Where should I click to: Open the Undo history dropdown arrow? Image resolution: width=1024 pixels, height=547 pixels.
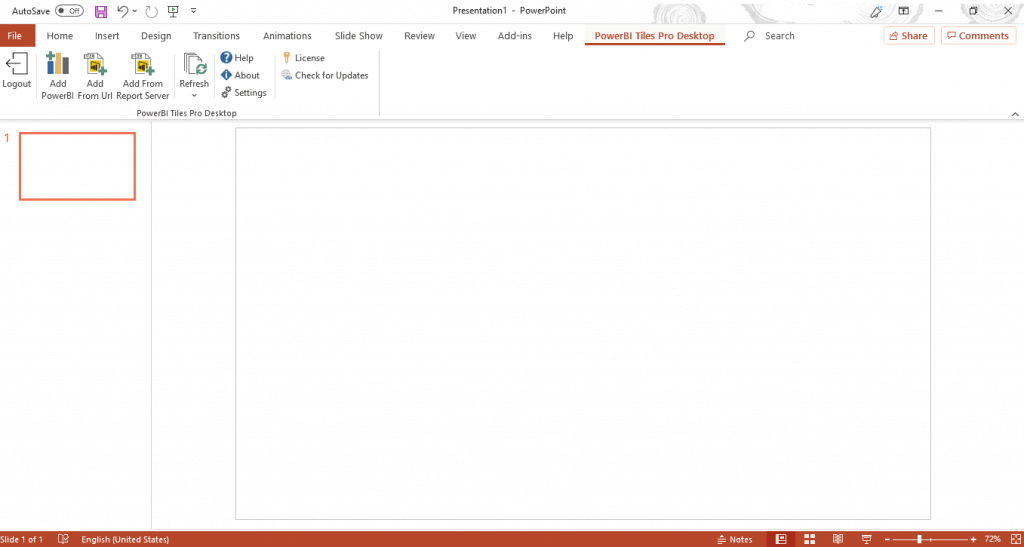[x=135, y=11]
